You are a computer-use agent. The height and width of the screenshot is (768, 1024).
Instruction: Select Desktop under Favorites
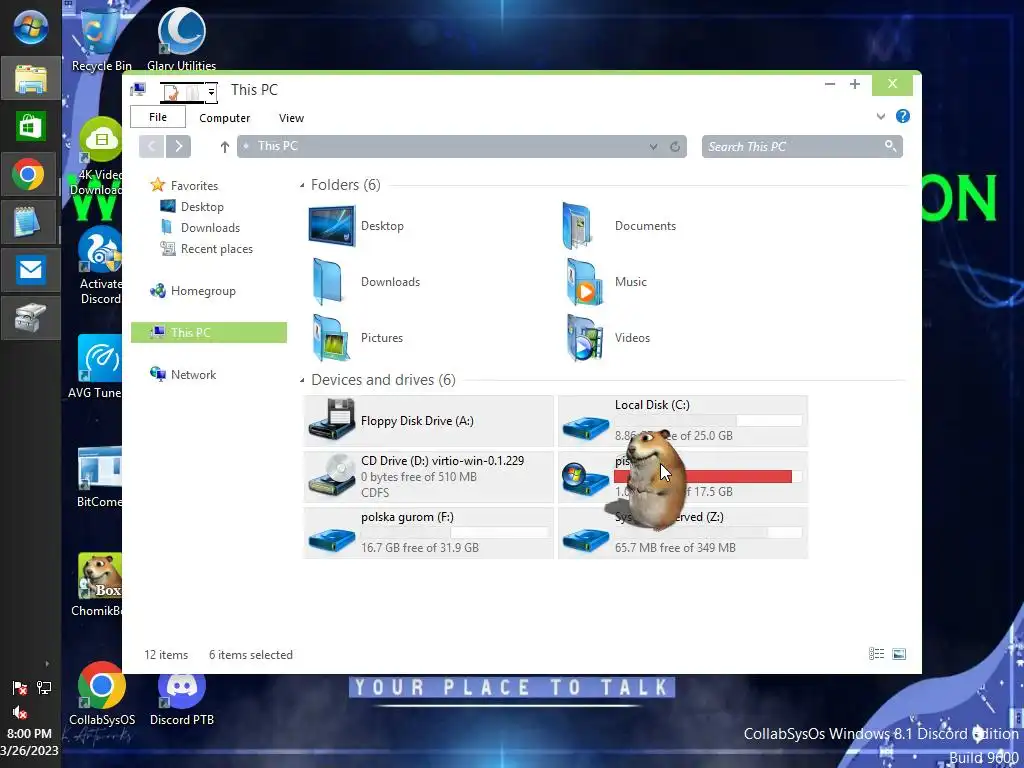pyautogui.click(x=192, y=207)
